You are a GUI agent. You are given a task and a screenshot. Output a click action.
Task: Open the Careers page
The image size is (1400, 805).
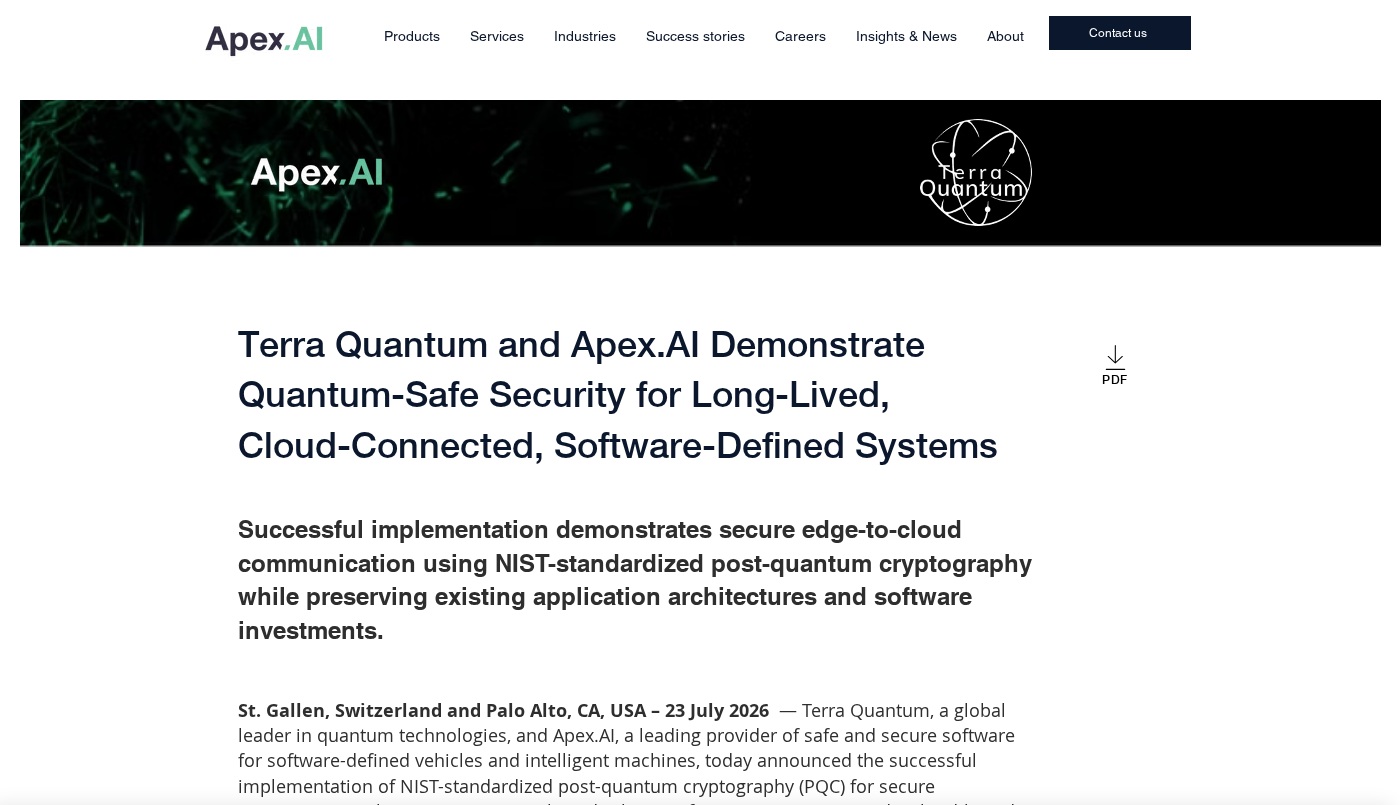(x=800, y=36)
